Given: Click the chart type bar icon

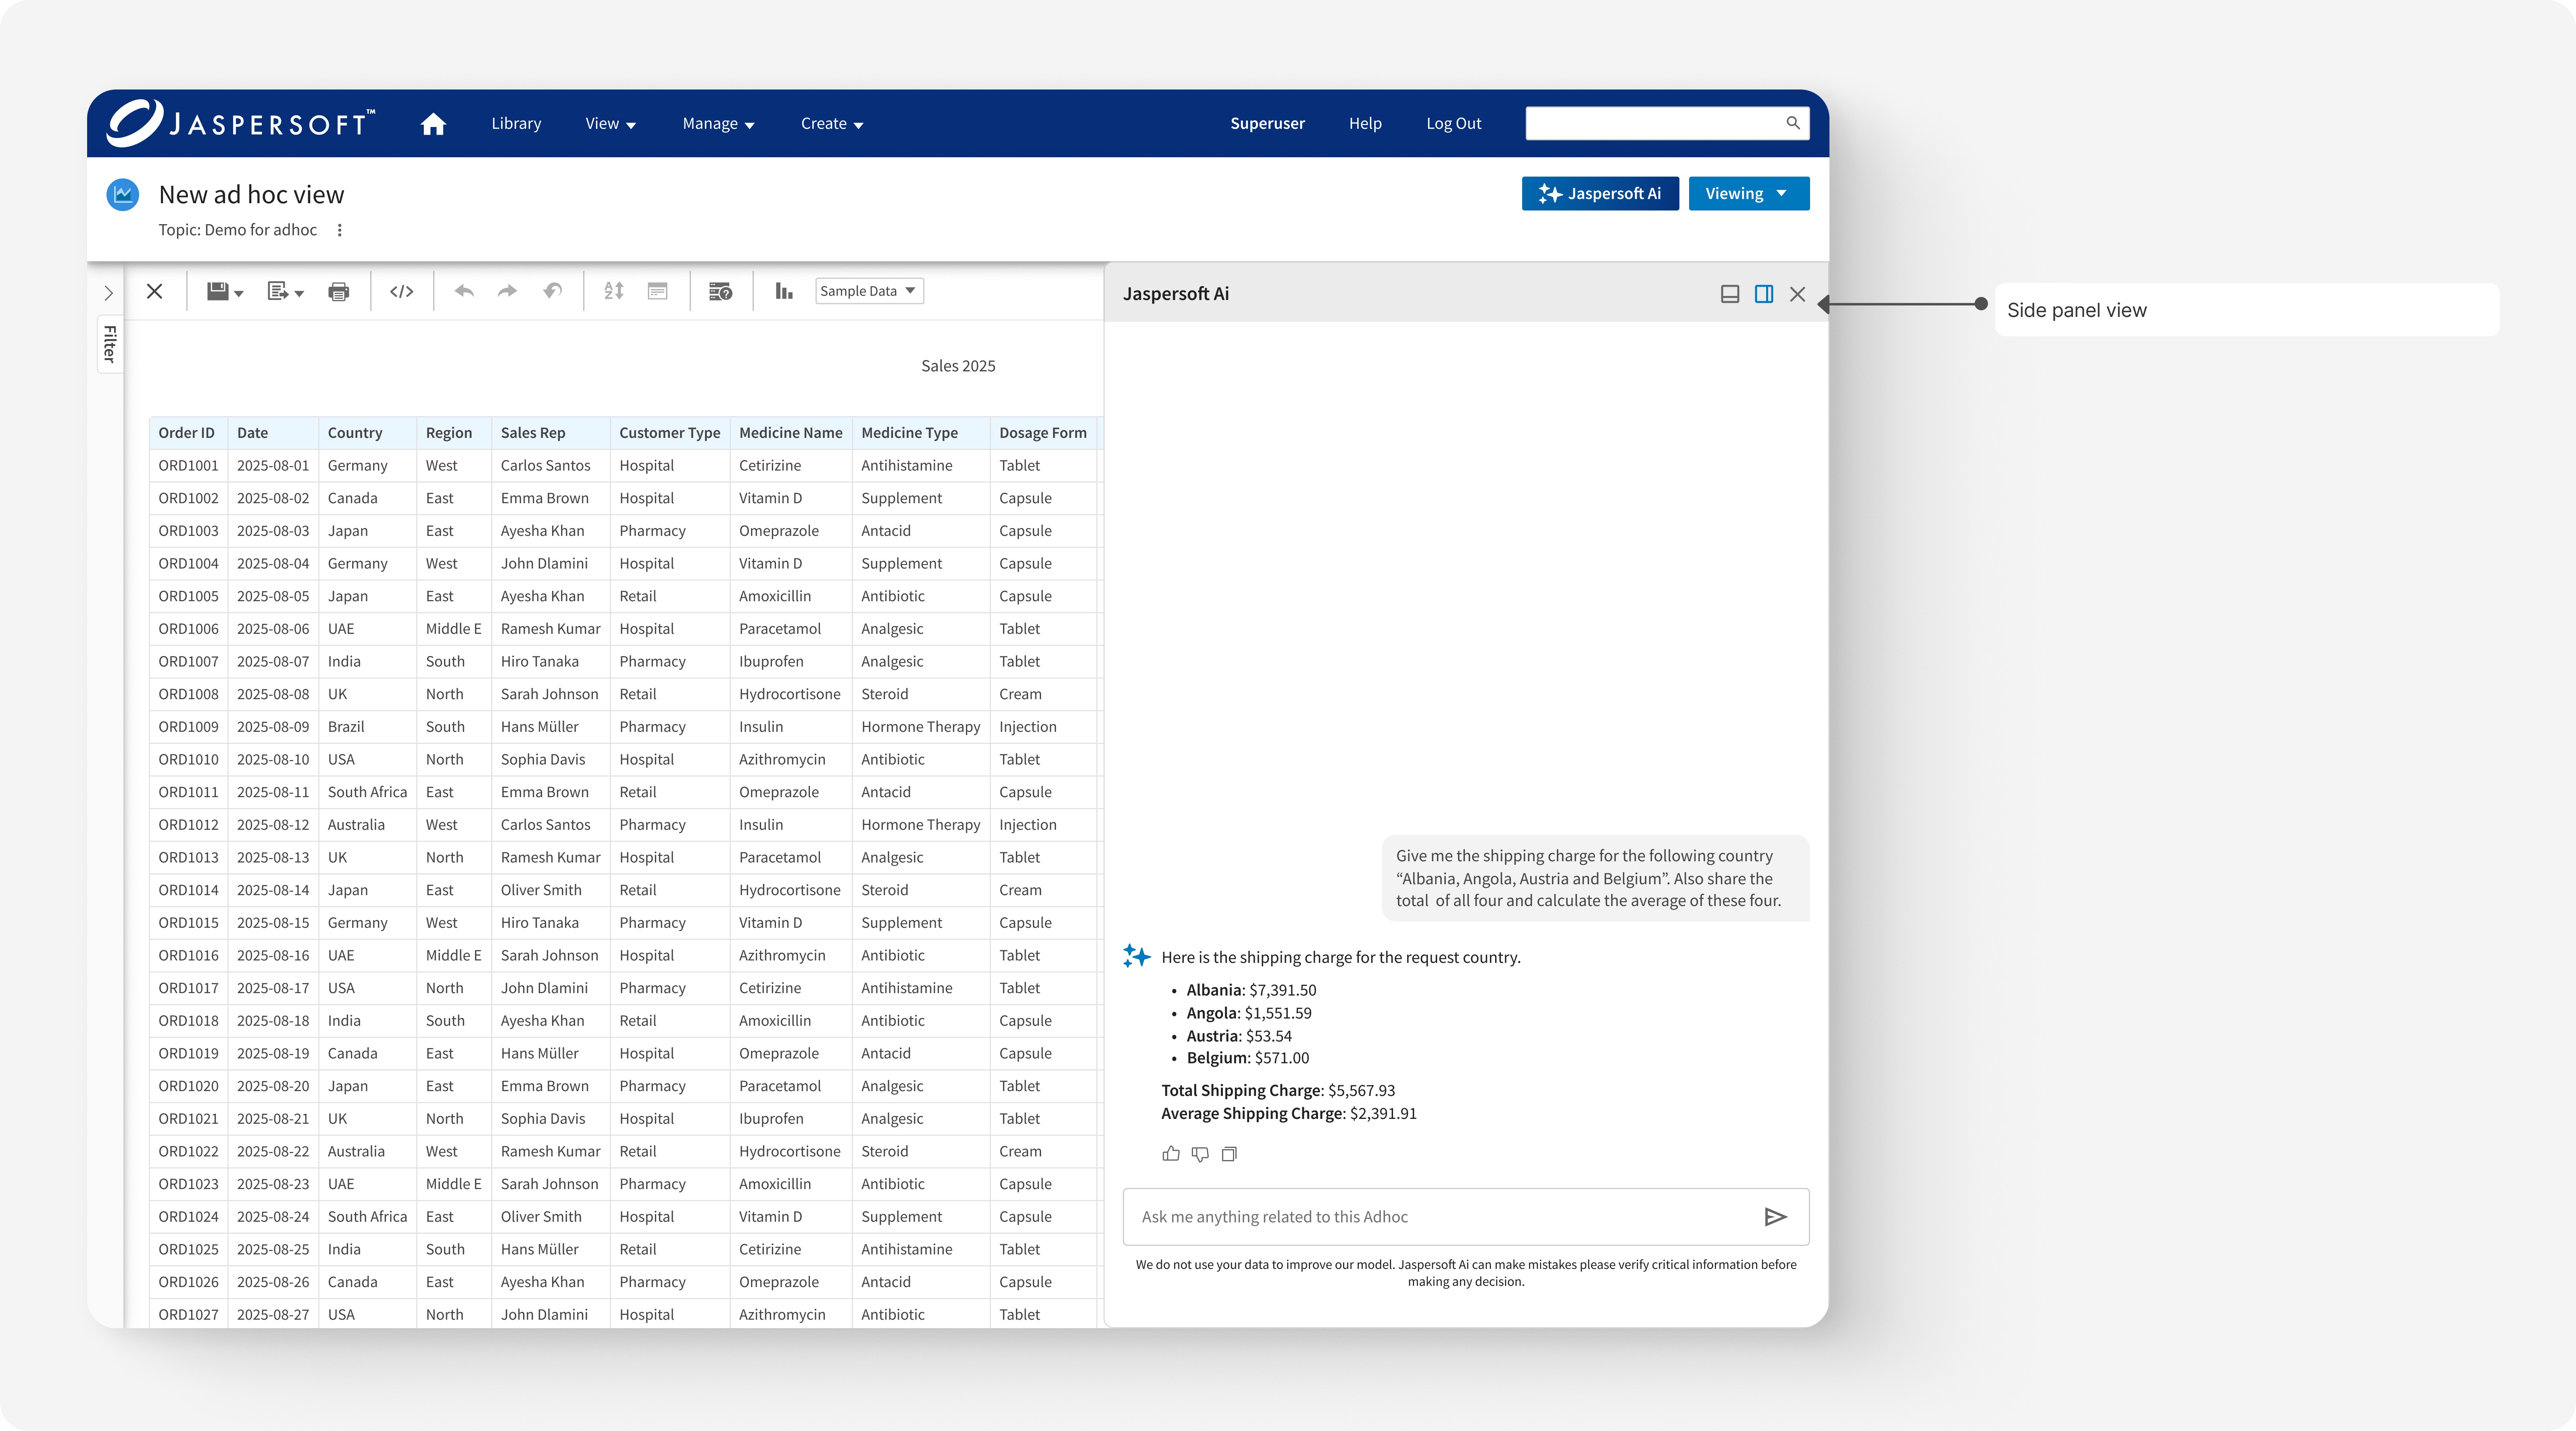Looking at the screenshot, I should [784, 291].
